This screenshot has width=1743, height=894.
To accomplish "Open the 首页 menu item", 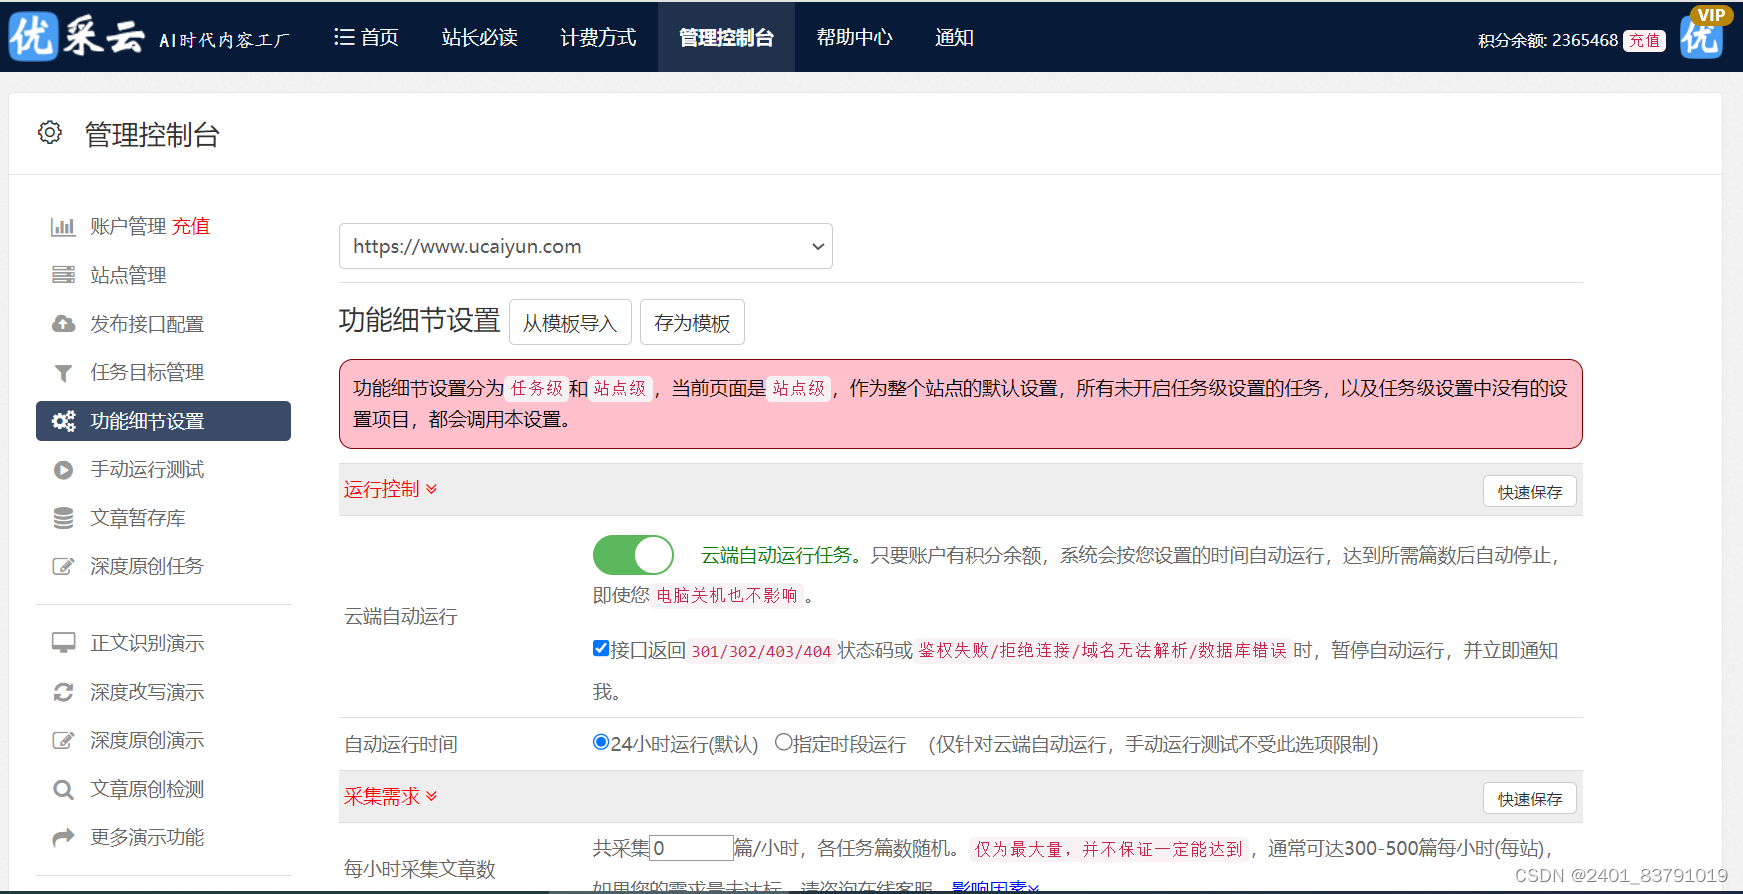I will coord(366,37).
